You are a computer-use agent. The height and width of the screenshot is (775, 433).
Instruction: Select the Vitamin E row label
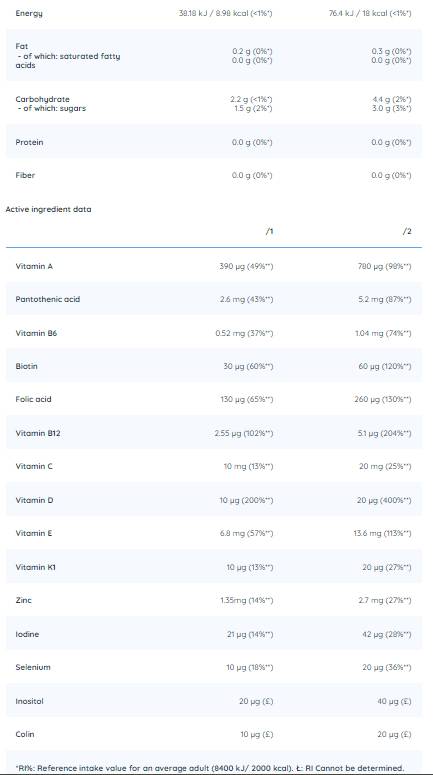[34, 533]
